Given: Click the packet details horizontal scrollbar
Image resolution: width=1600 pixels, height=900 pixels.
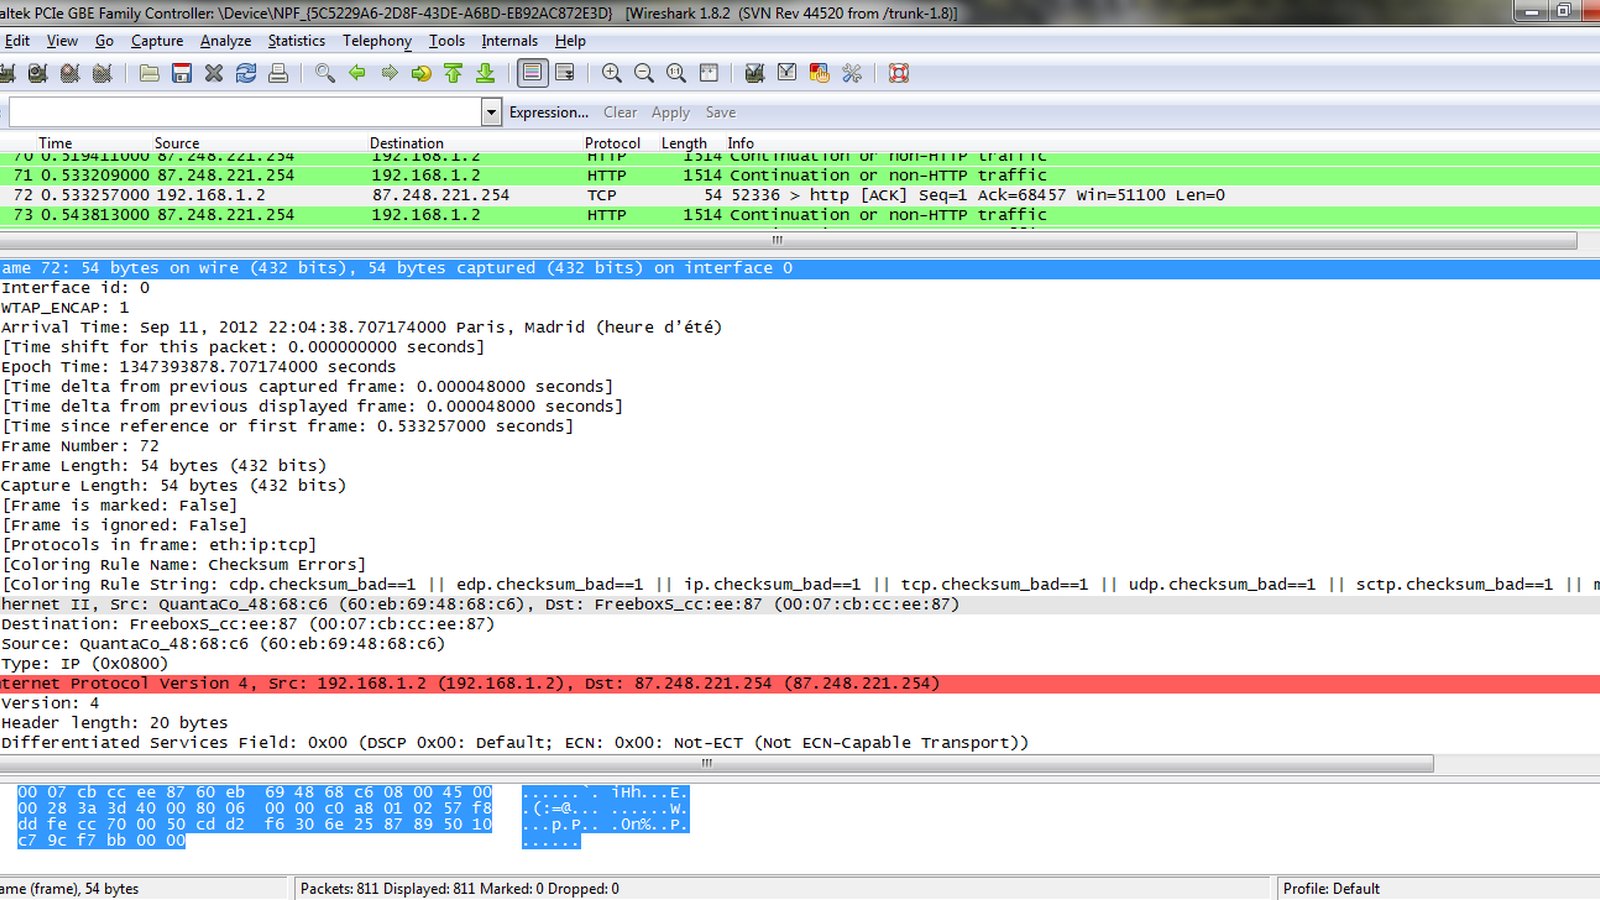Looking at the screenshot, I should tap(716, 763).
